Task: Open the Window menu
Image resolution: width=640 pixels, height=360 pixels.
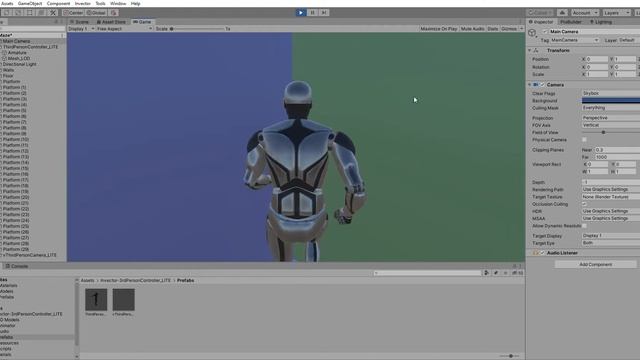Action: click(118, 3)
